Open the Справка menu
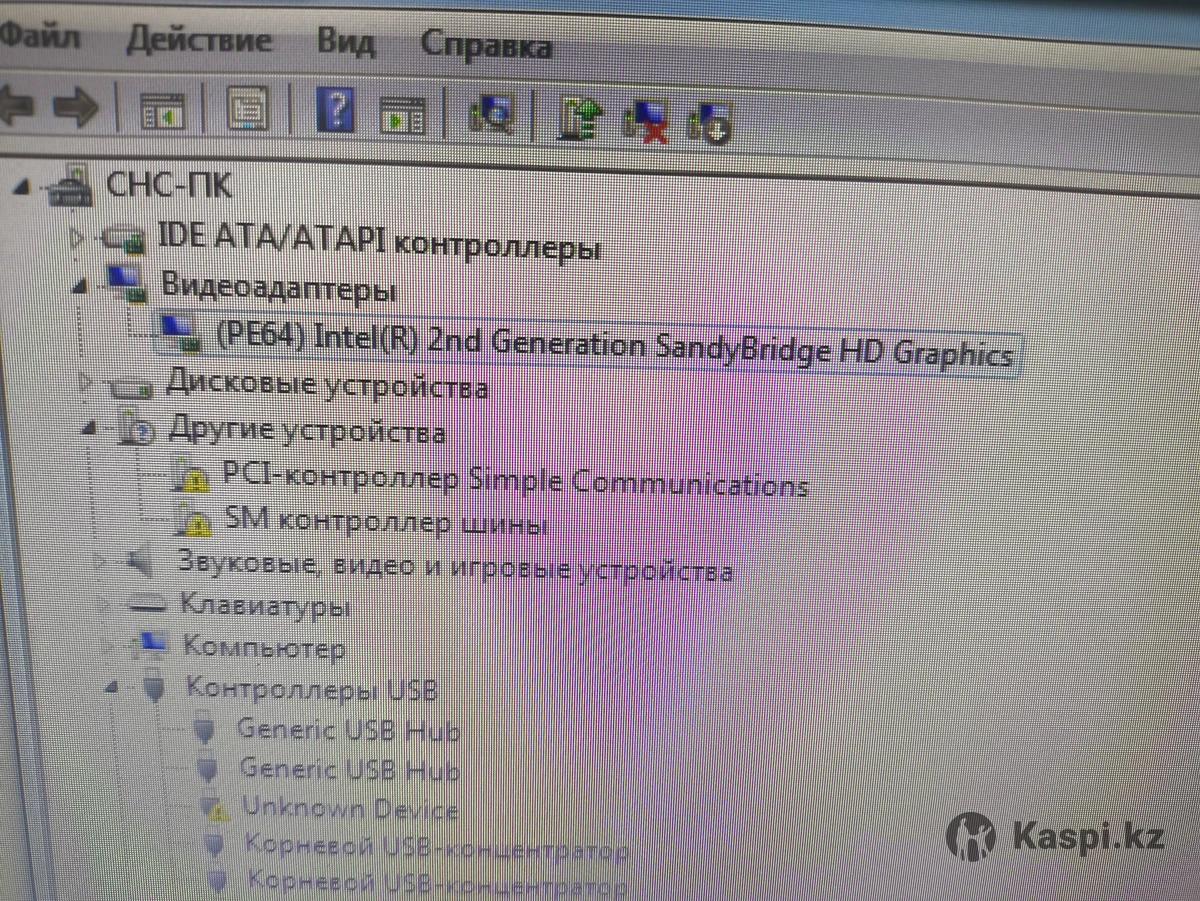 pos(486,45)
